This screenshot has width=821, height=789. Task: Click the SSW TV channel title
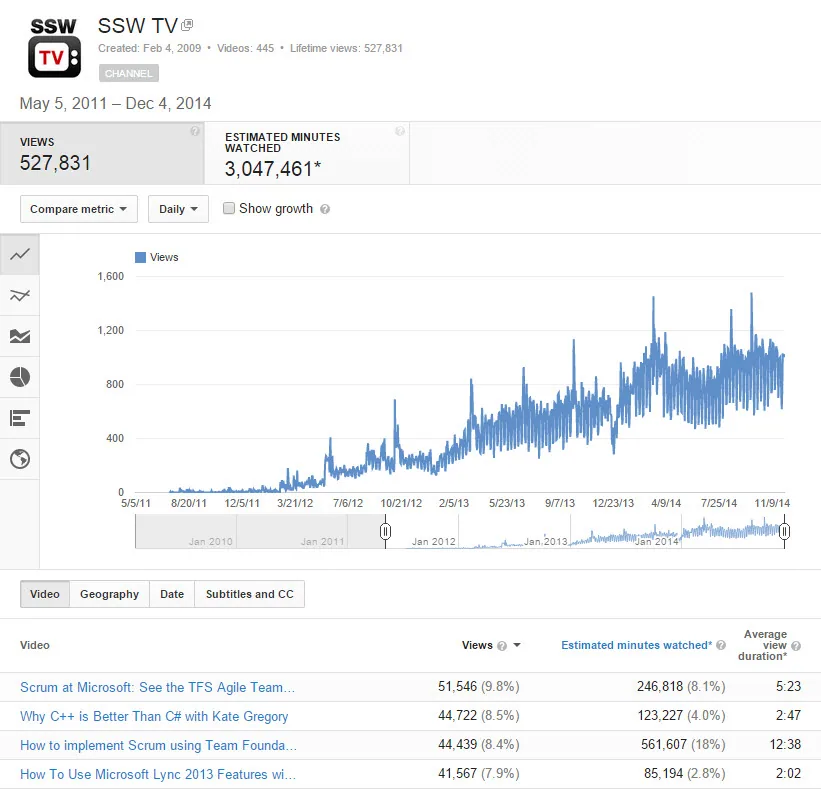coord(138,26)
